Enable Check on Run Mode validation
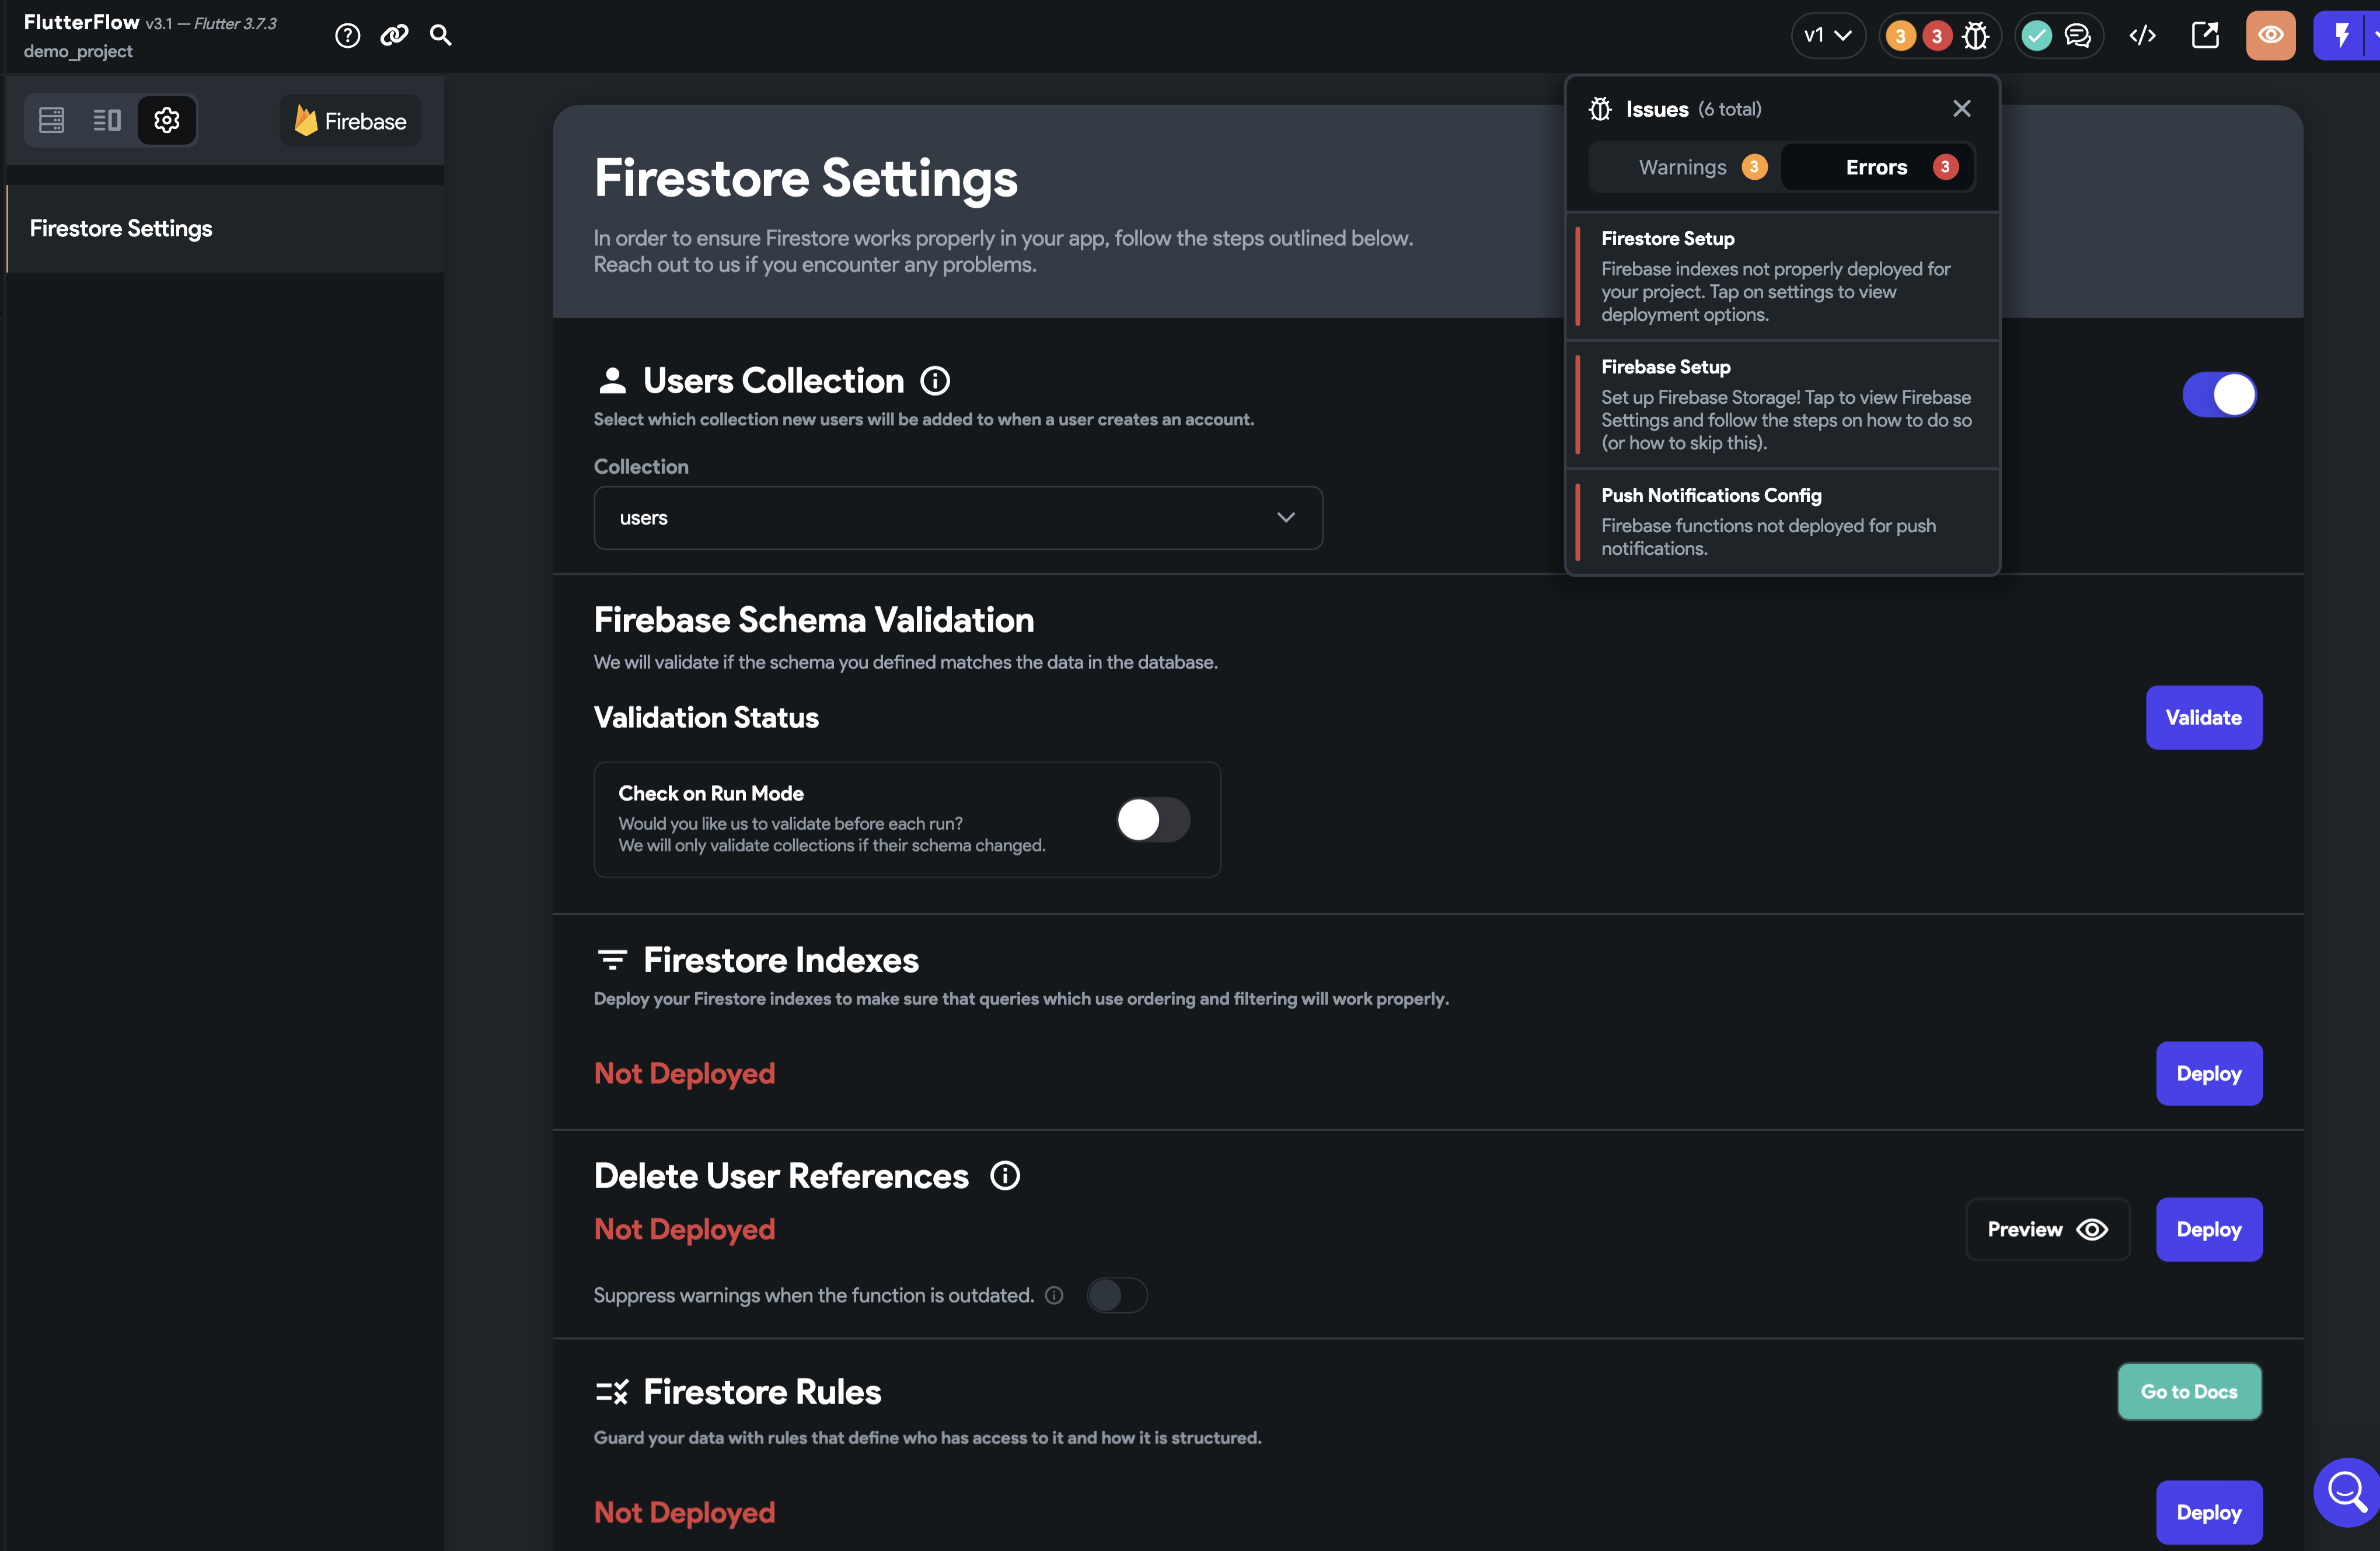 click(x=1152, y=820)
